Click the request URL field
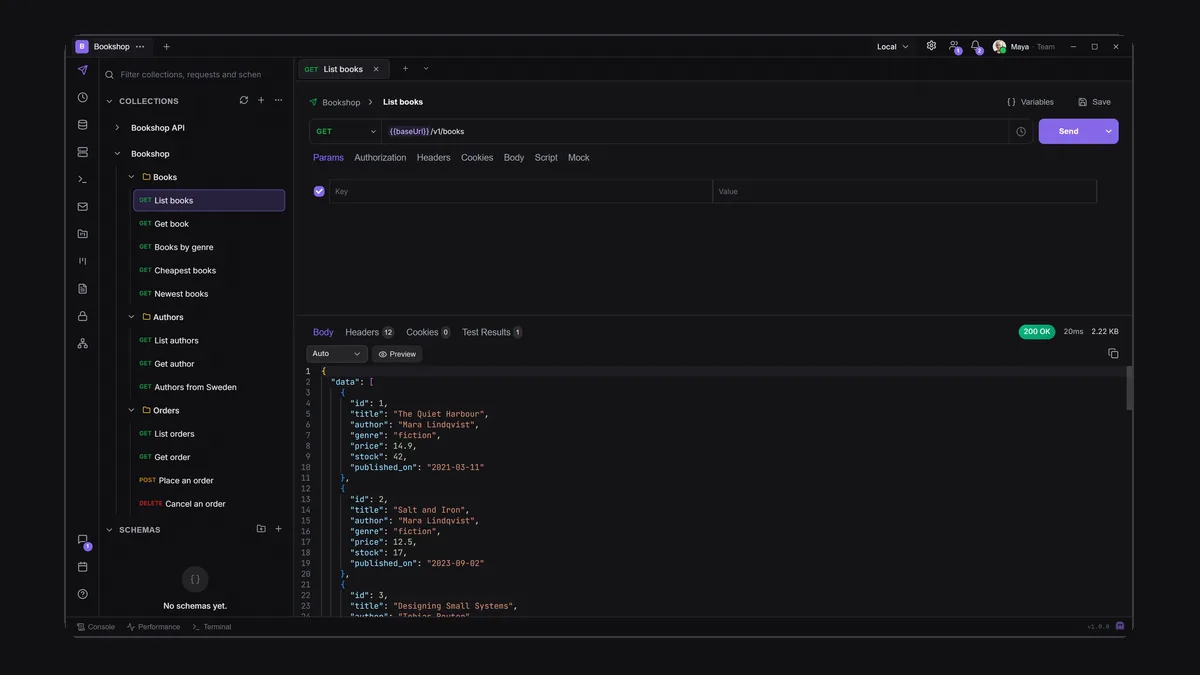 [695, 131]
